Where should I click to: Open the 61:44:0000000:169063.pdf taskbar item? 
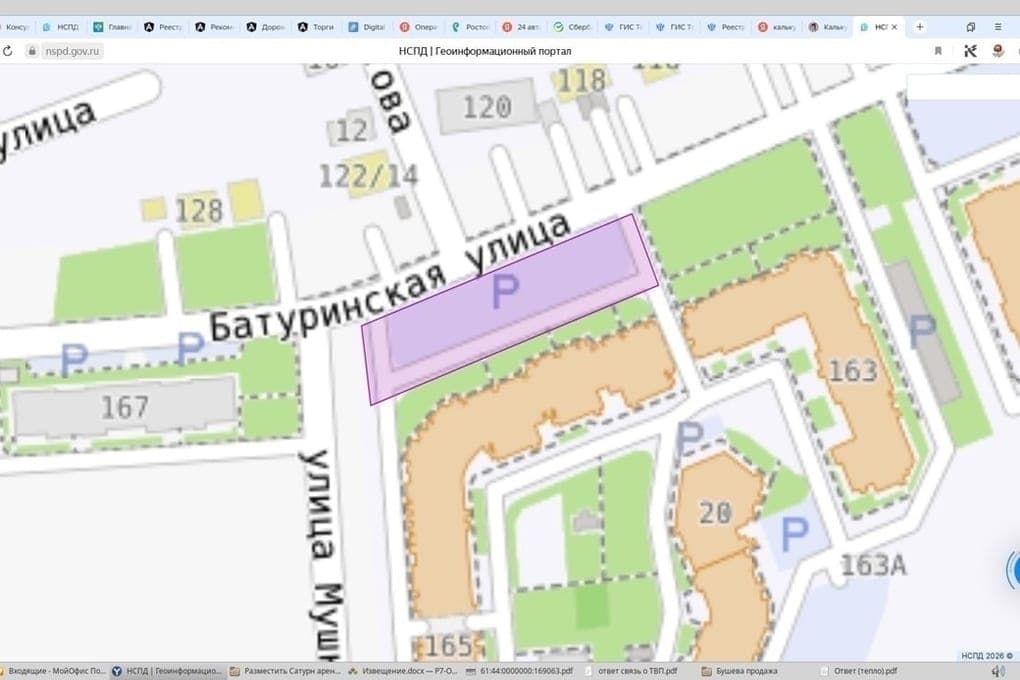click(x=520, y=671)
